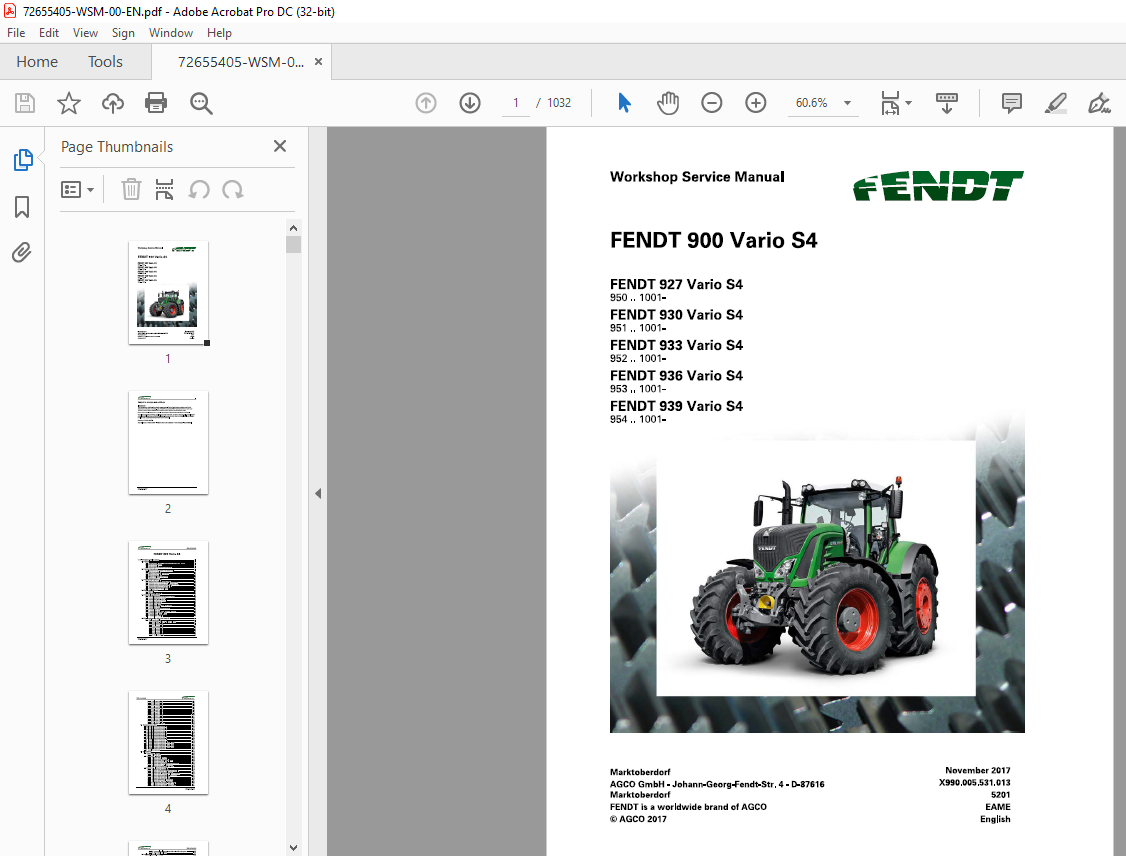Viewport: 1126px width, 856px height.
Task: Show Page Thumbnails pane icon
Action: tap(22, 159)
